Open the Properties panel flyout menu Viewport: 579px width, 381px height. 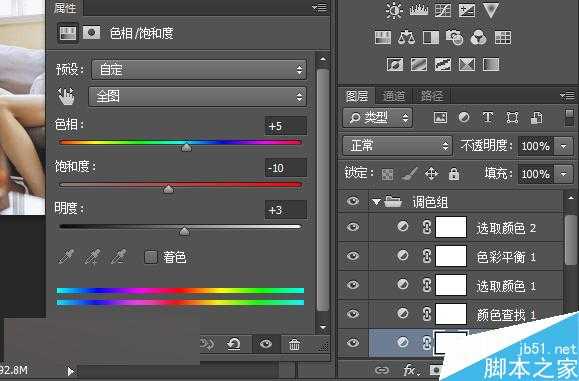tap(319, 7)
